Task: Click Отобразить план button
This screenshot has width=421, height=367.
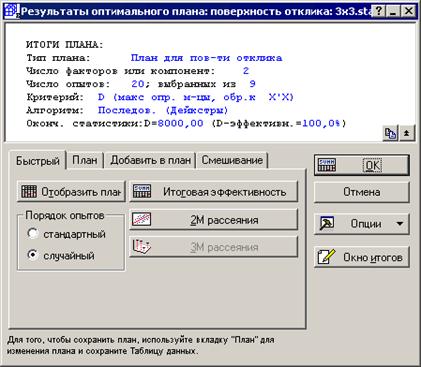Action: (x=71, y=192)
